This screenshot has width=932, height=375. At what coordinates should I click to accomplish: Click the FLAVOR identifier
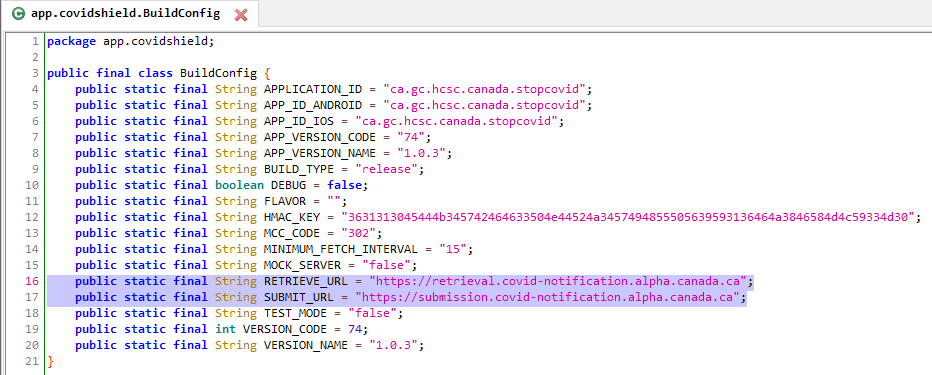click(x=285, y=201)
